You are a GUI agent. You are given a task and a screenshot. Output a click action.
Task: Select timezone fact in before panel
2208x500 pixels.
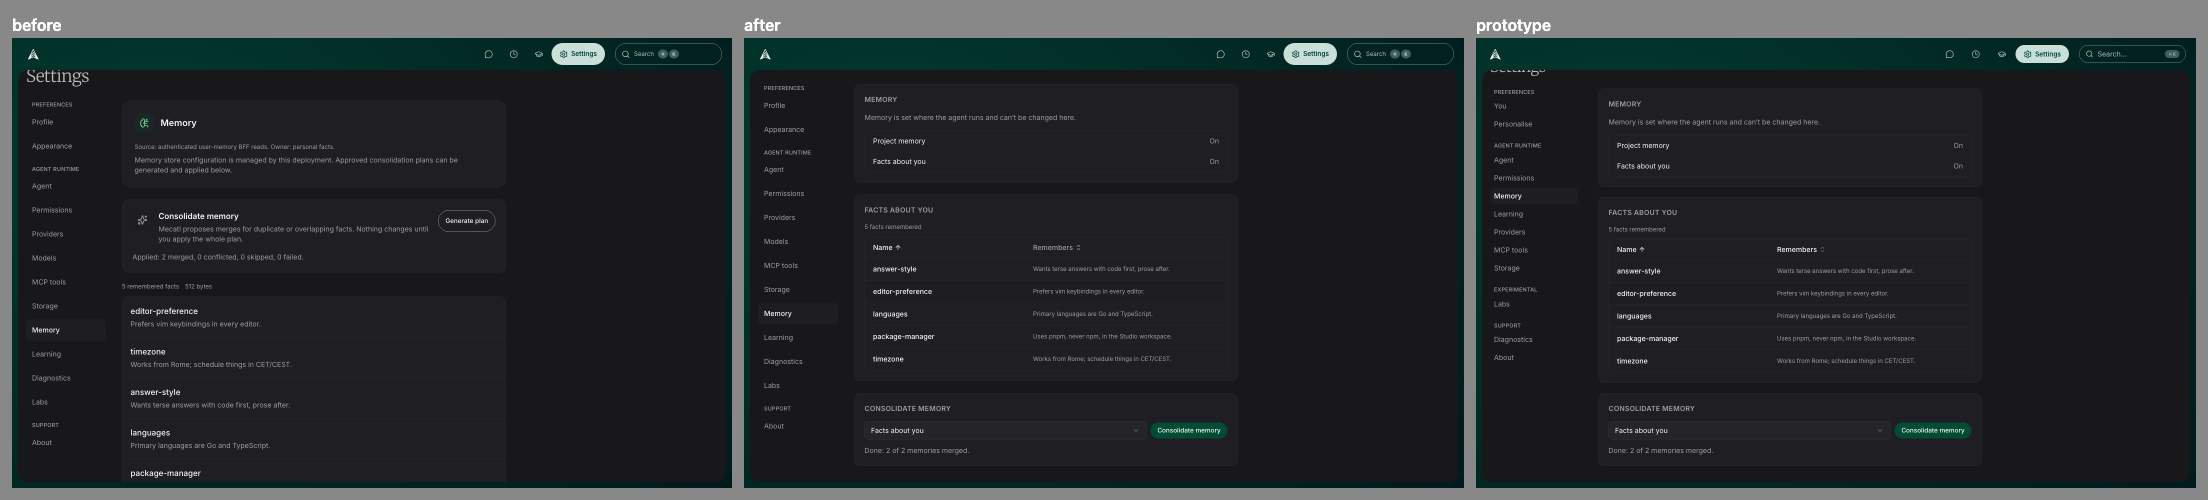(314, 358)
